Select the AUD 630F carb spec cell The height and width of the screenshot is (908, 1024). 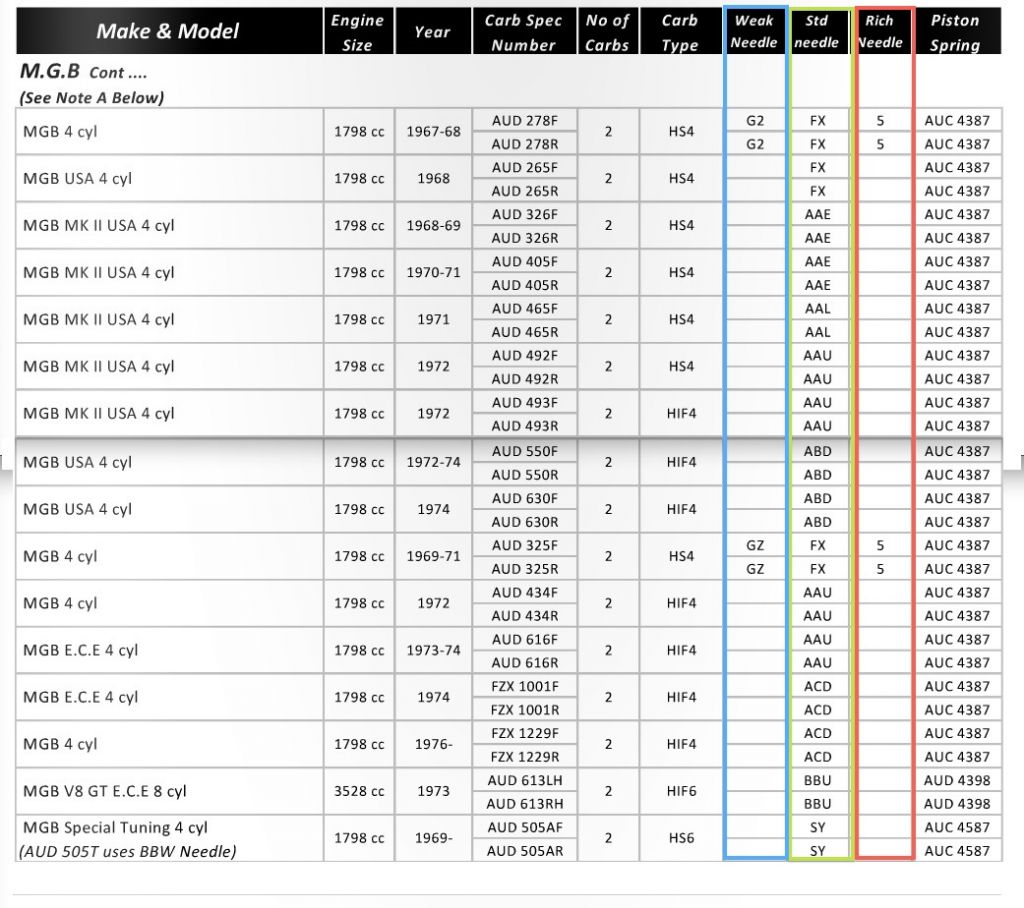point(524,498)
